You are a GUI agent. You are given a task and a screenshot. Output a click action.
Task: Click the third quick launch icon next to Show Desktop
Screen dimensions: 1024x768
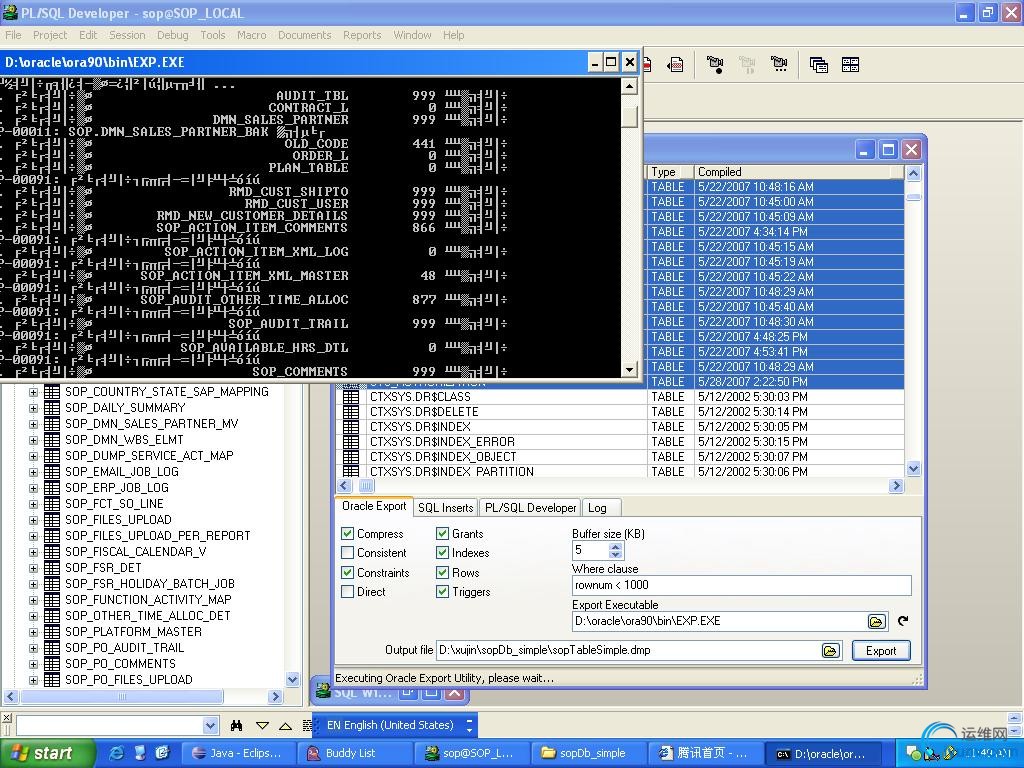click(x=162, y=753)
